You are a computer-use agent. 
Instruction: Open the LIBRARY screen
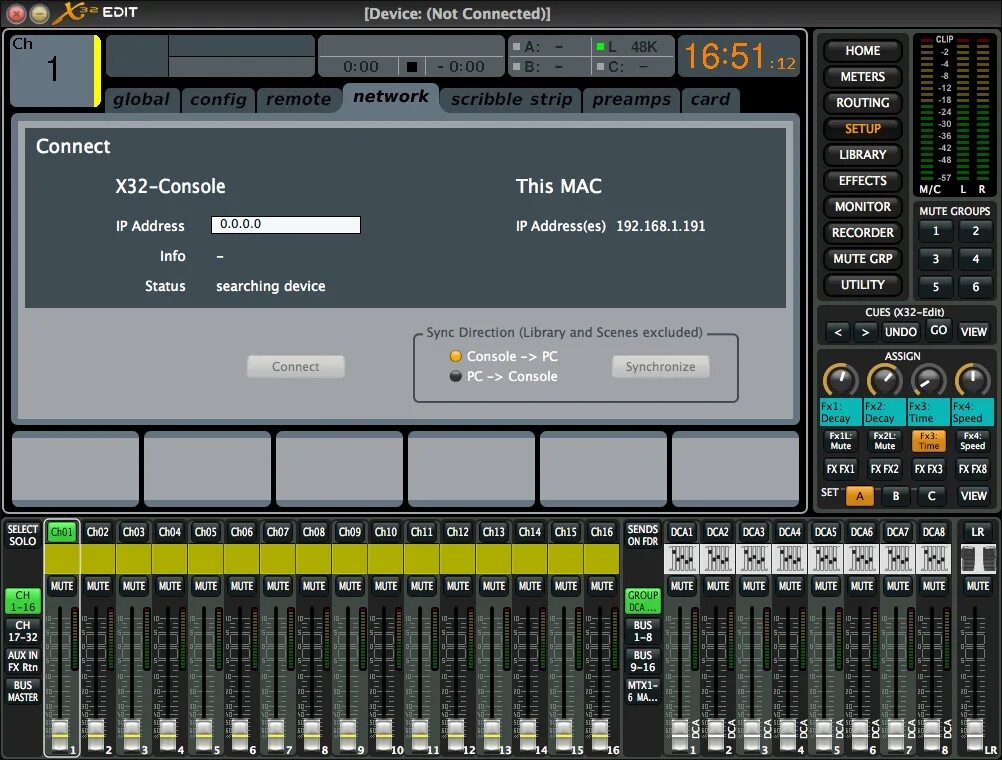862,155
